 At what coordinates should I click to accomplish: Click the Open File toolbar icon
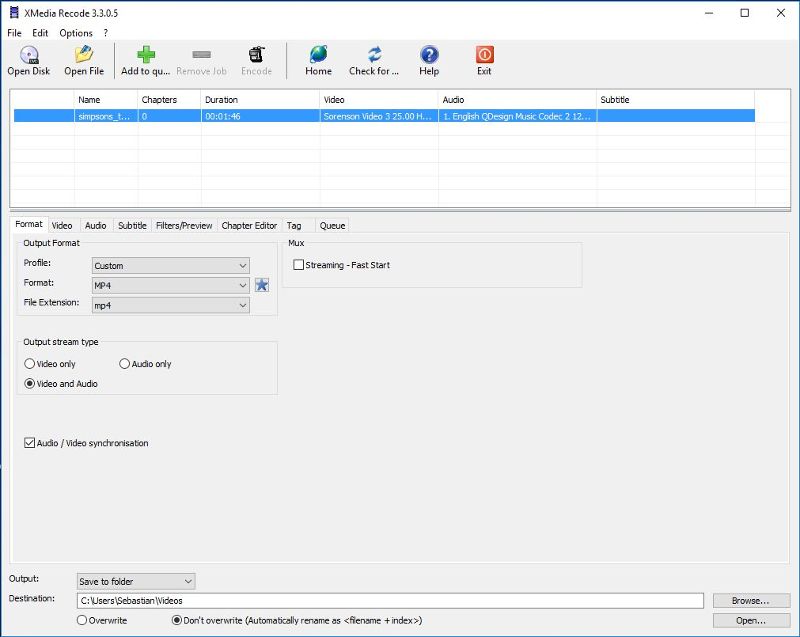86,60
